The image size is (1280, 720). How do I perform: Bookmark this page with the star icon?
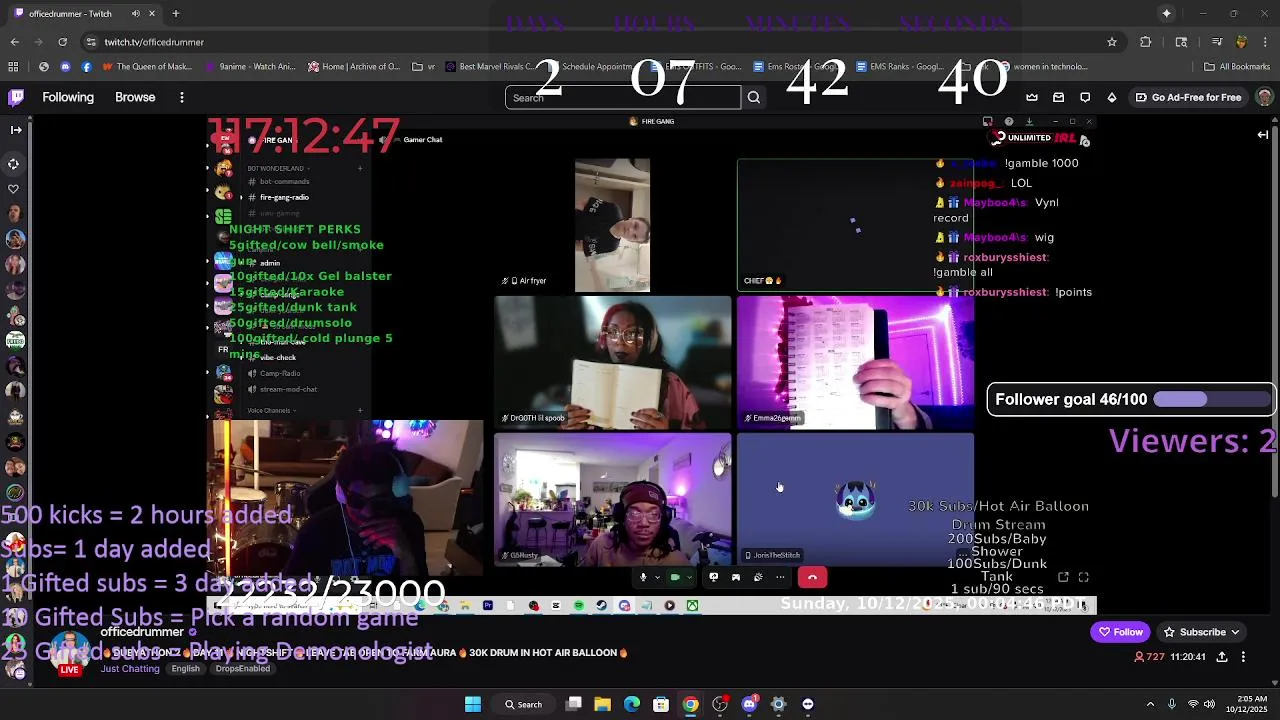(x=1111, y=42)
